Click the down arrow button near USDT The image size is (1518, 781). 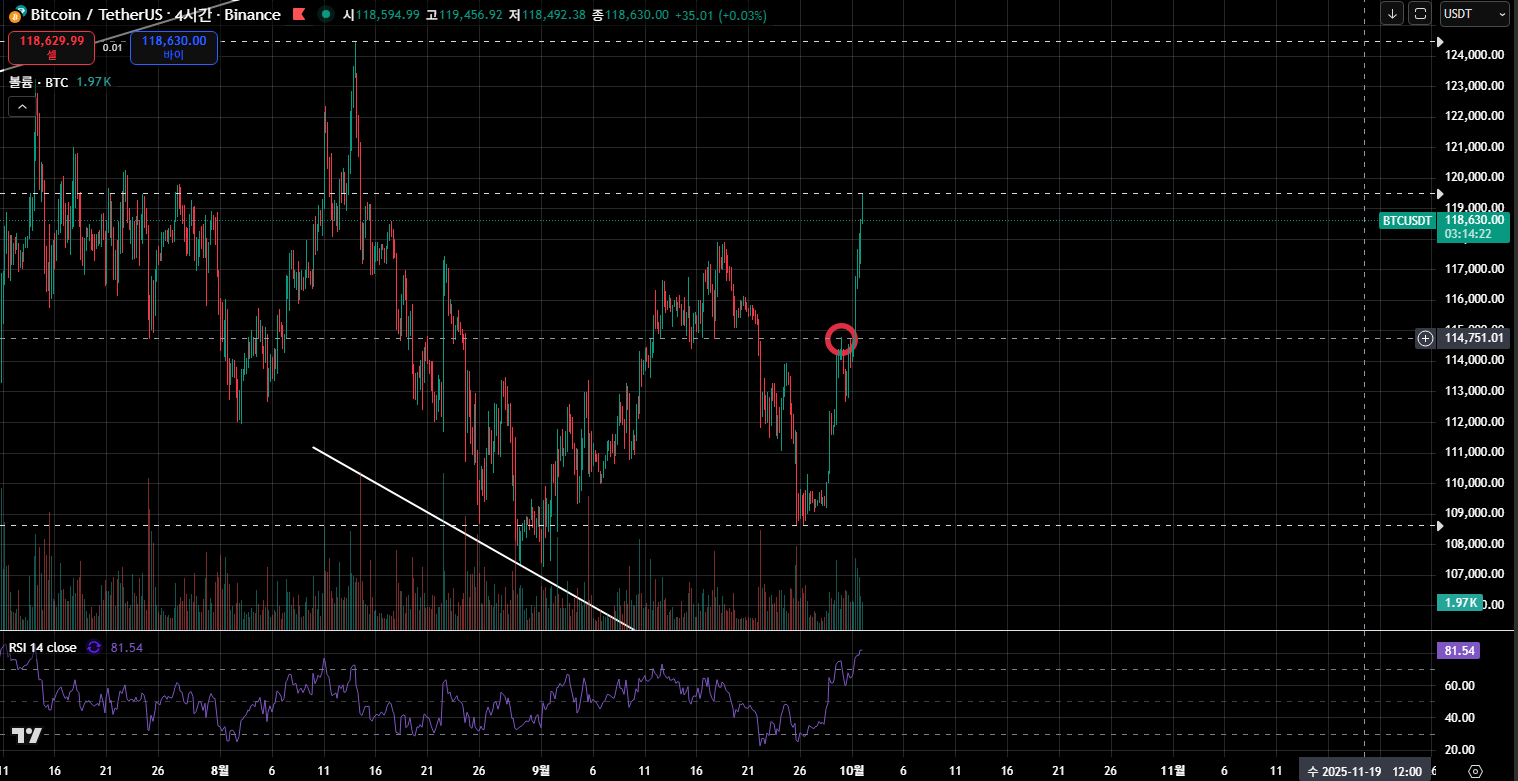click(1393, 14)
